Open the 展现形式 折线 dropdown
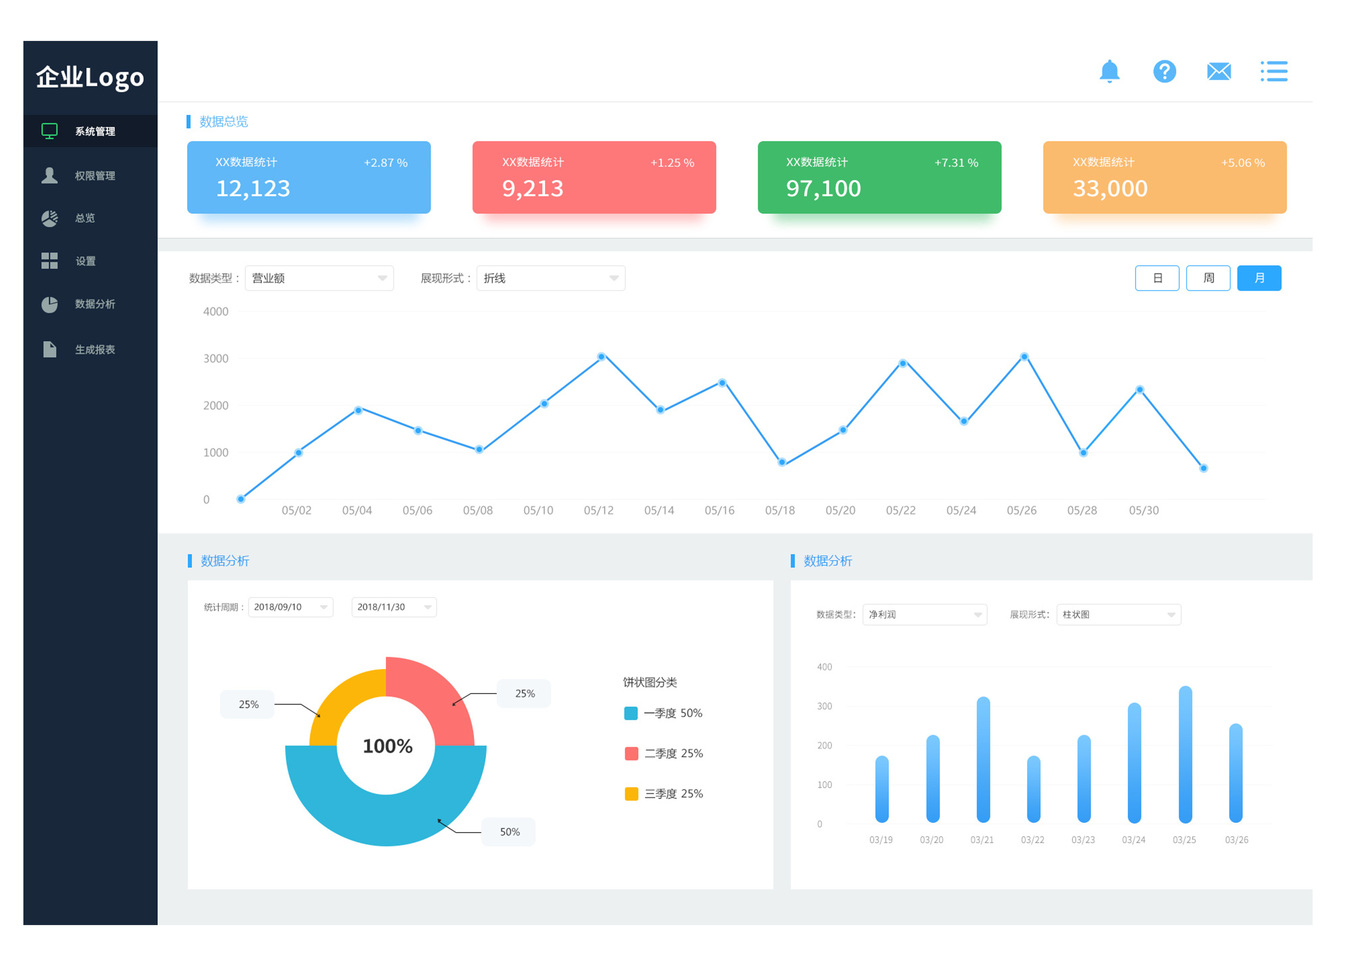 (x=551, y=278)
